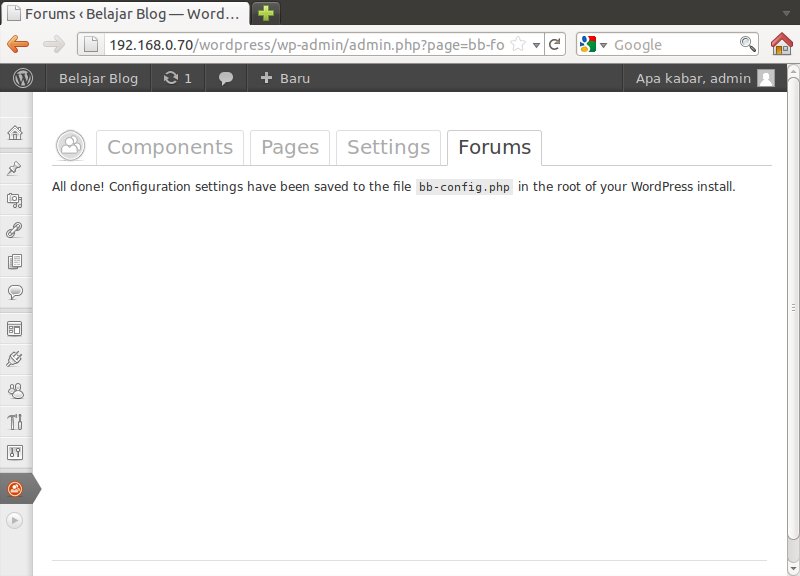Open the Pages tab
The height and width of the screenshot is (576, 800).
(x=290, y=147)
